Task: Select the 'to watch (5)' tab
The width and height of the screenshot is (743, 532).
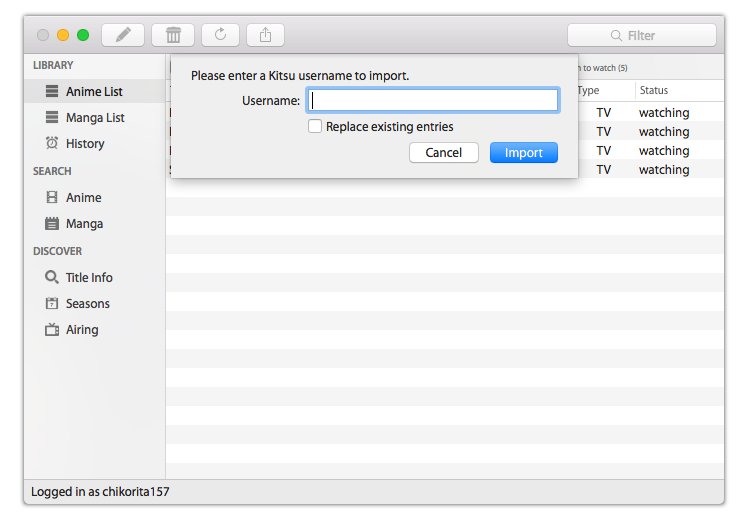Action: pos(605,68)
